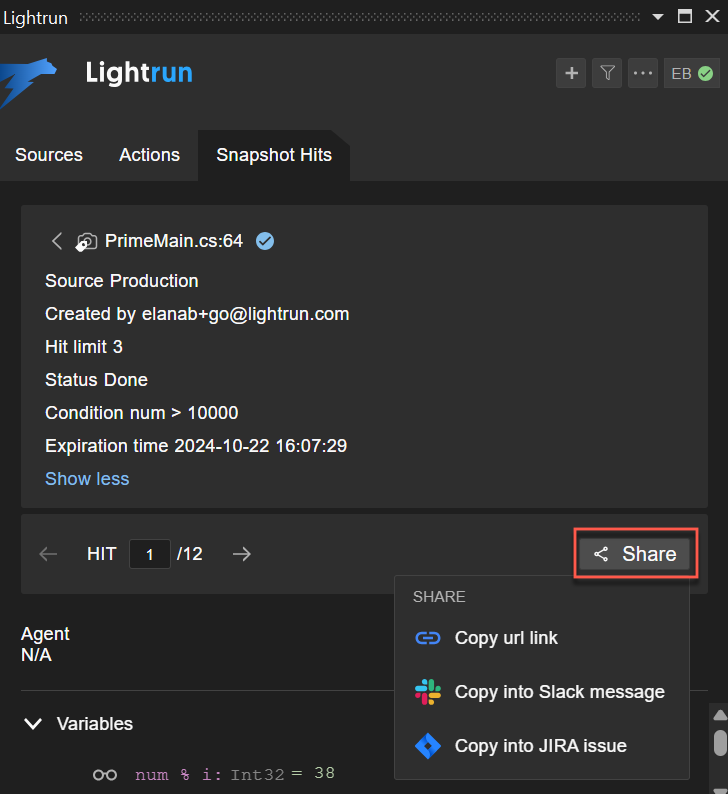The image size is (728, 794).
Task: Choose Copy url link
Action: point(506,638)
